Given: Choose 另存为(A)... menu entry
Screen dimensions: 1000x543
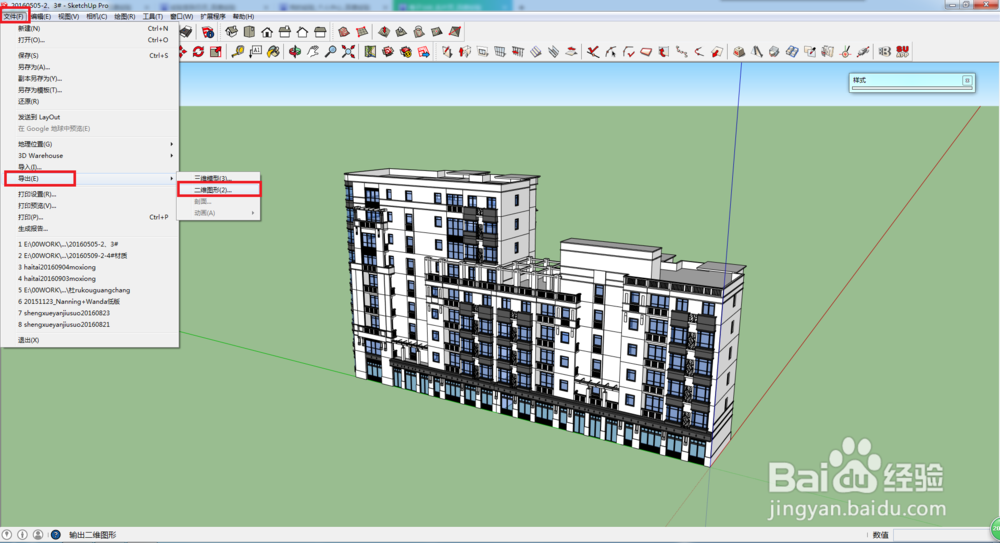Looking at the screenshot, I should 89,67.
